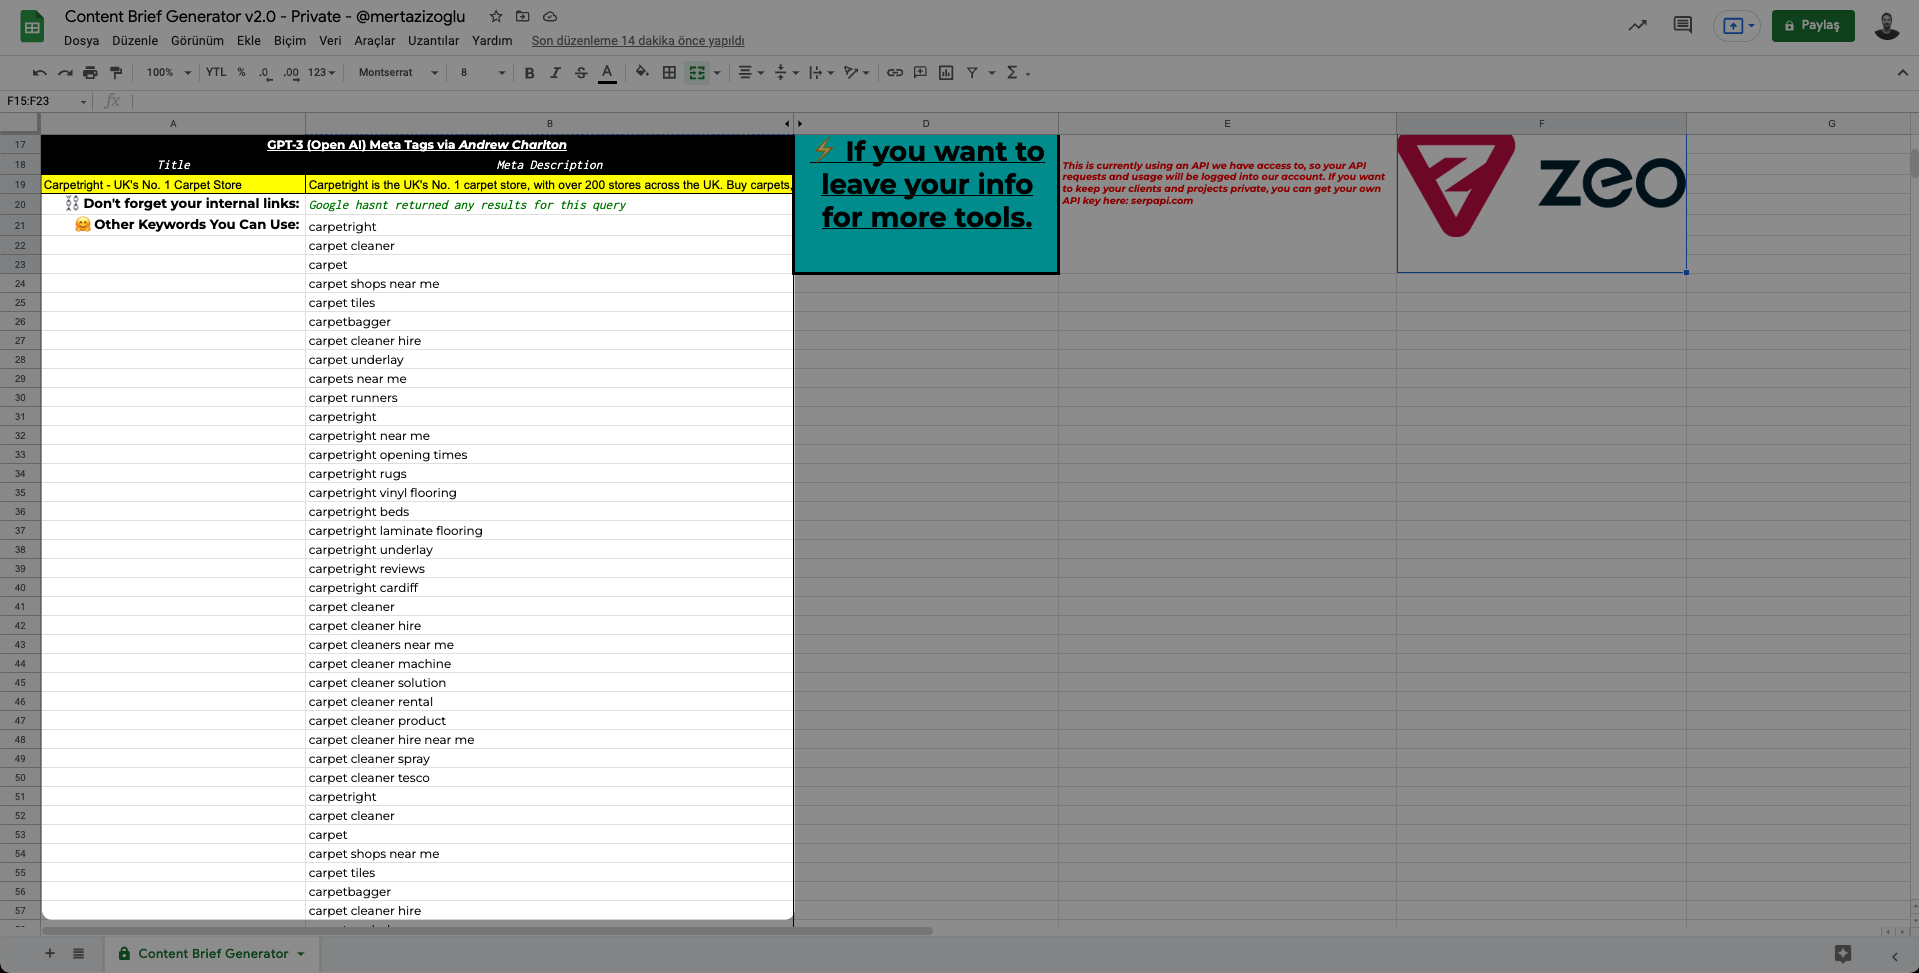1919x973 pixels.
Task: Insert a link from toolbar
Action: (x=895, y=73)
